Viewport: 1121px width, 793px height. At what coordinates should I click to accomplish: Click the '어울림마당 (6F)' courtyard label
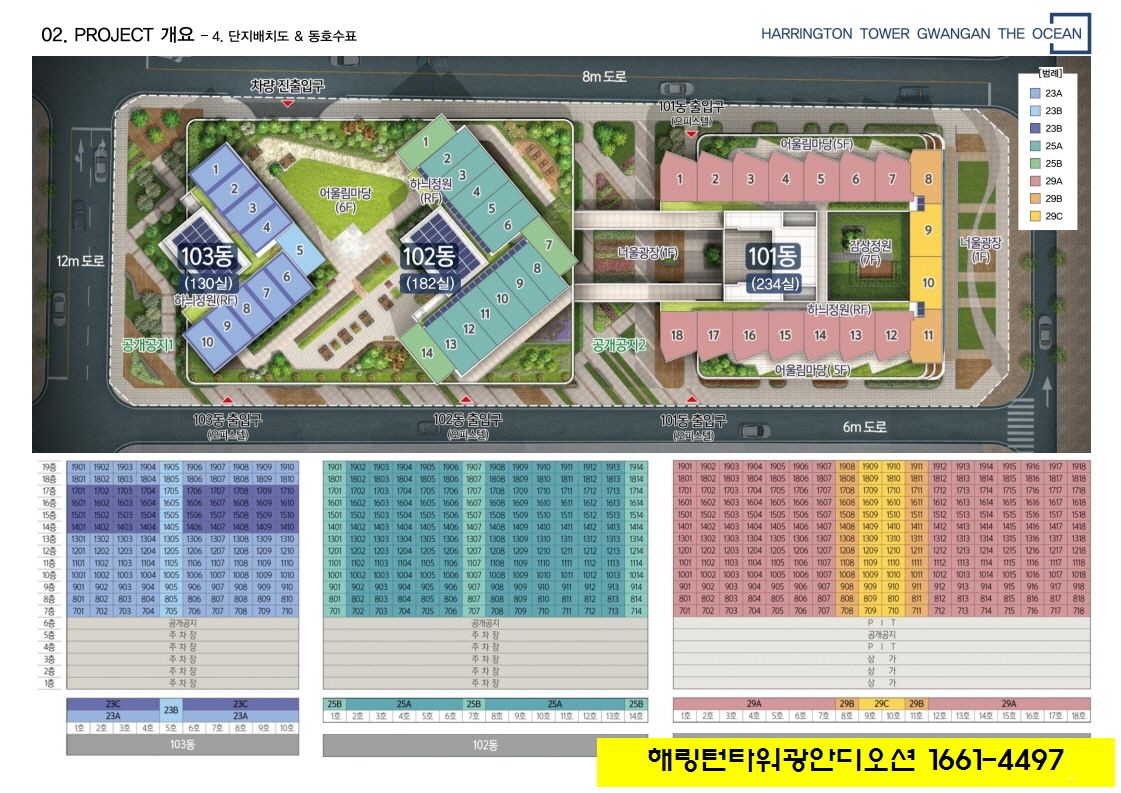tap(345, 200)
